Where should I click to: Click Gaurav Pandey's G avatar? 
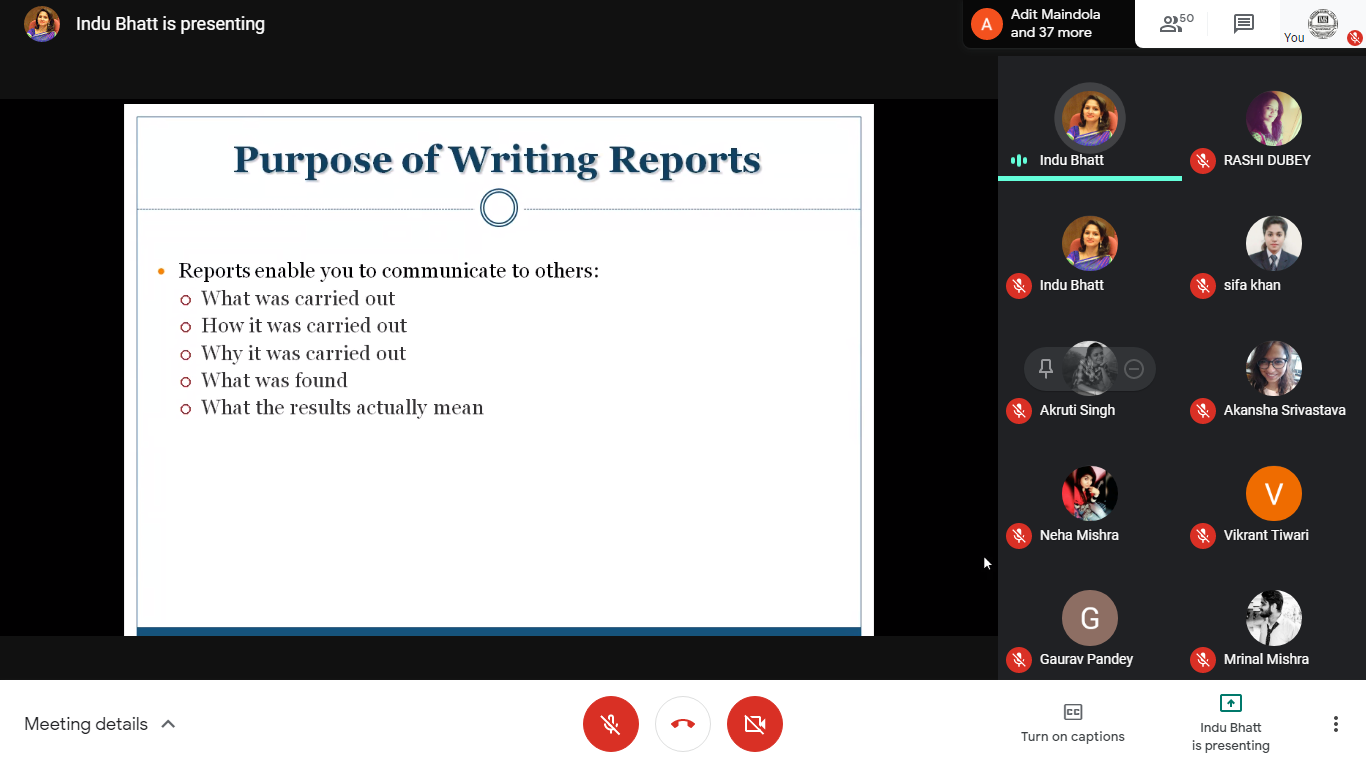coord(1089,618)
